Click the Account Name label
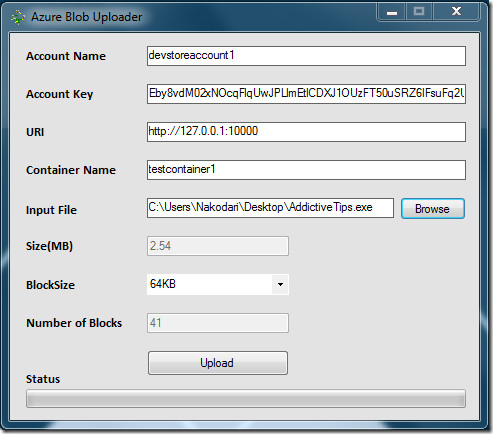This screenshot has width=493, height=434. coord(66,56)
